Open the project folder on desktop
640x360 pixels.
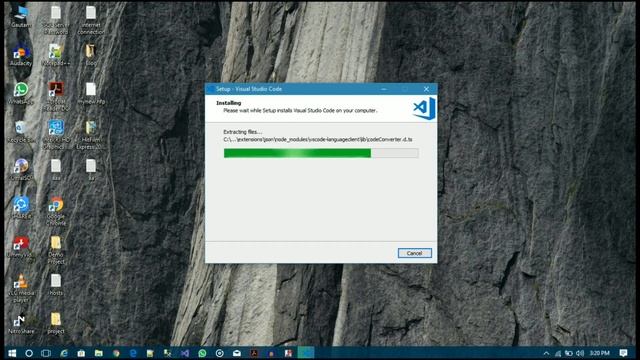[x=56, y=324]
